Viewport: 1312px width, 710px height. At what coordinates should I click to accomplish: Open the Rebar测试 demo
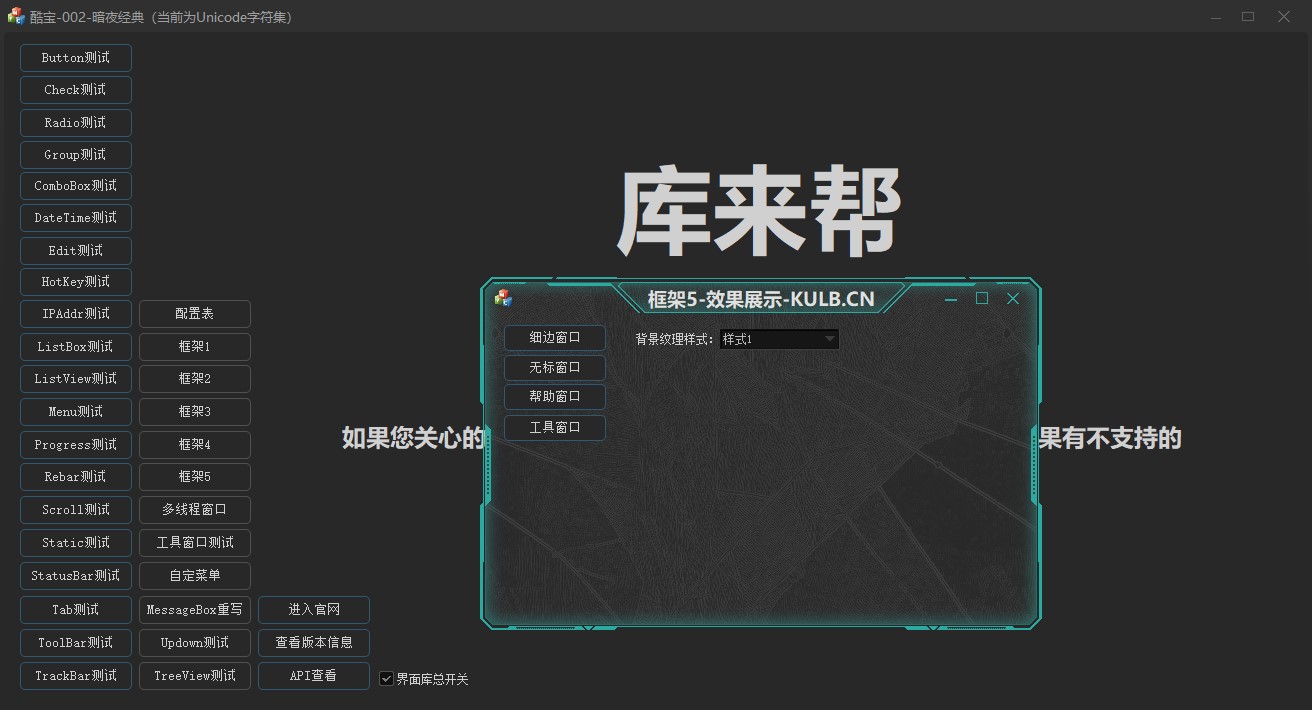pos(76,477)
